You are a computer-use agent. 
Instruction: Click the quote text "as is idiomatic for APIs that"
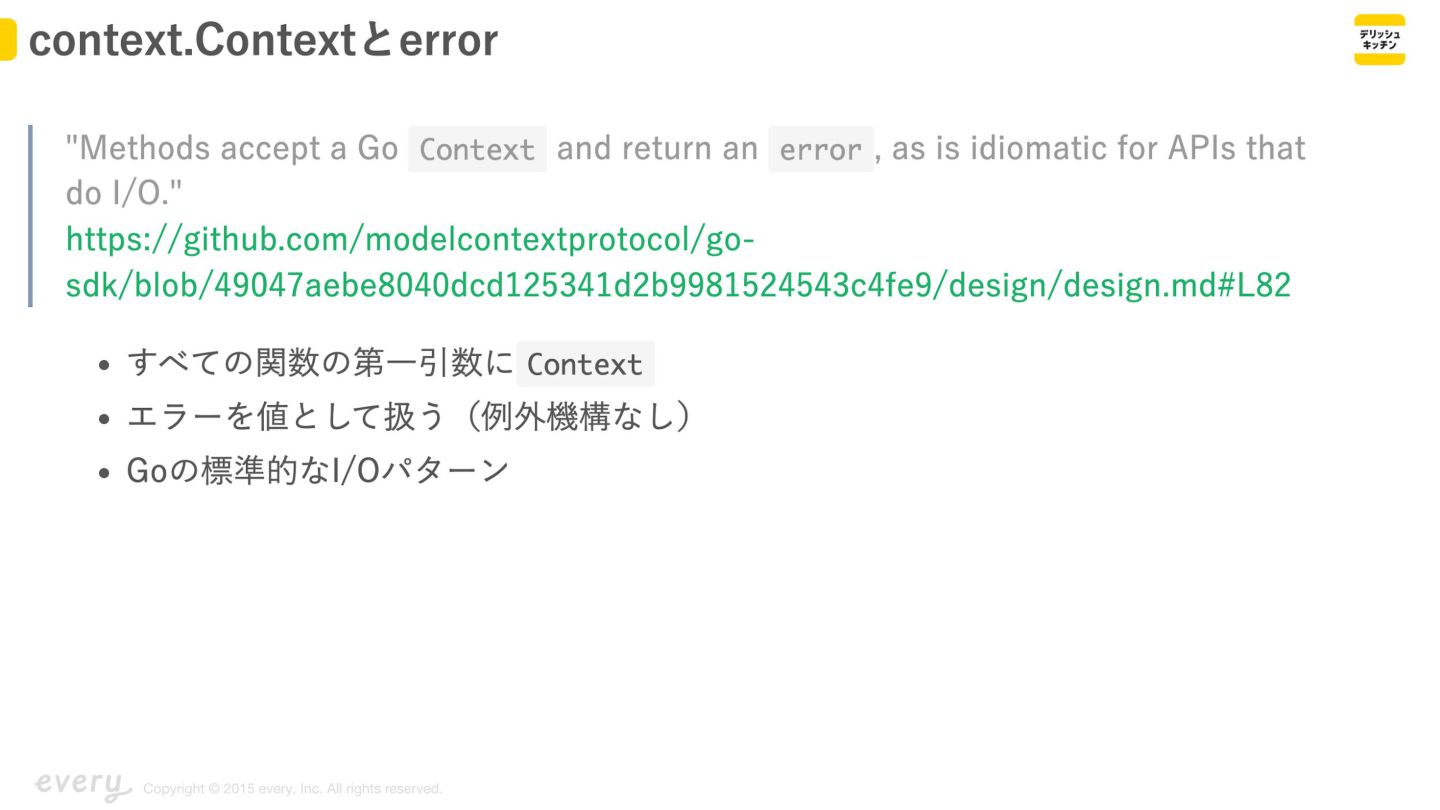1098,148
